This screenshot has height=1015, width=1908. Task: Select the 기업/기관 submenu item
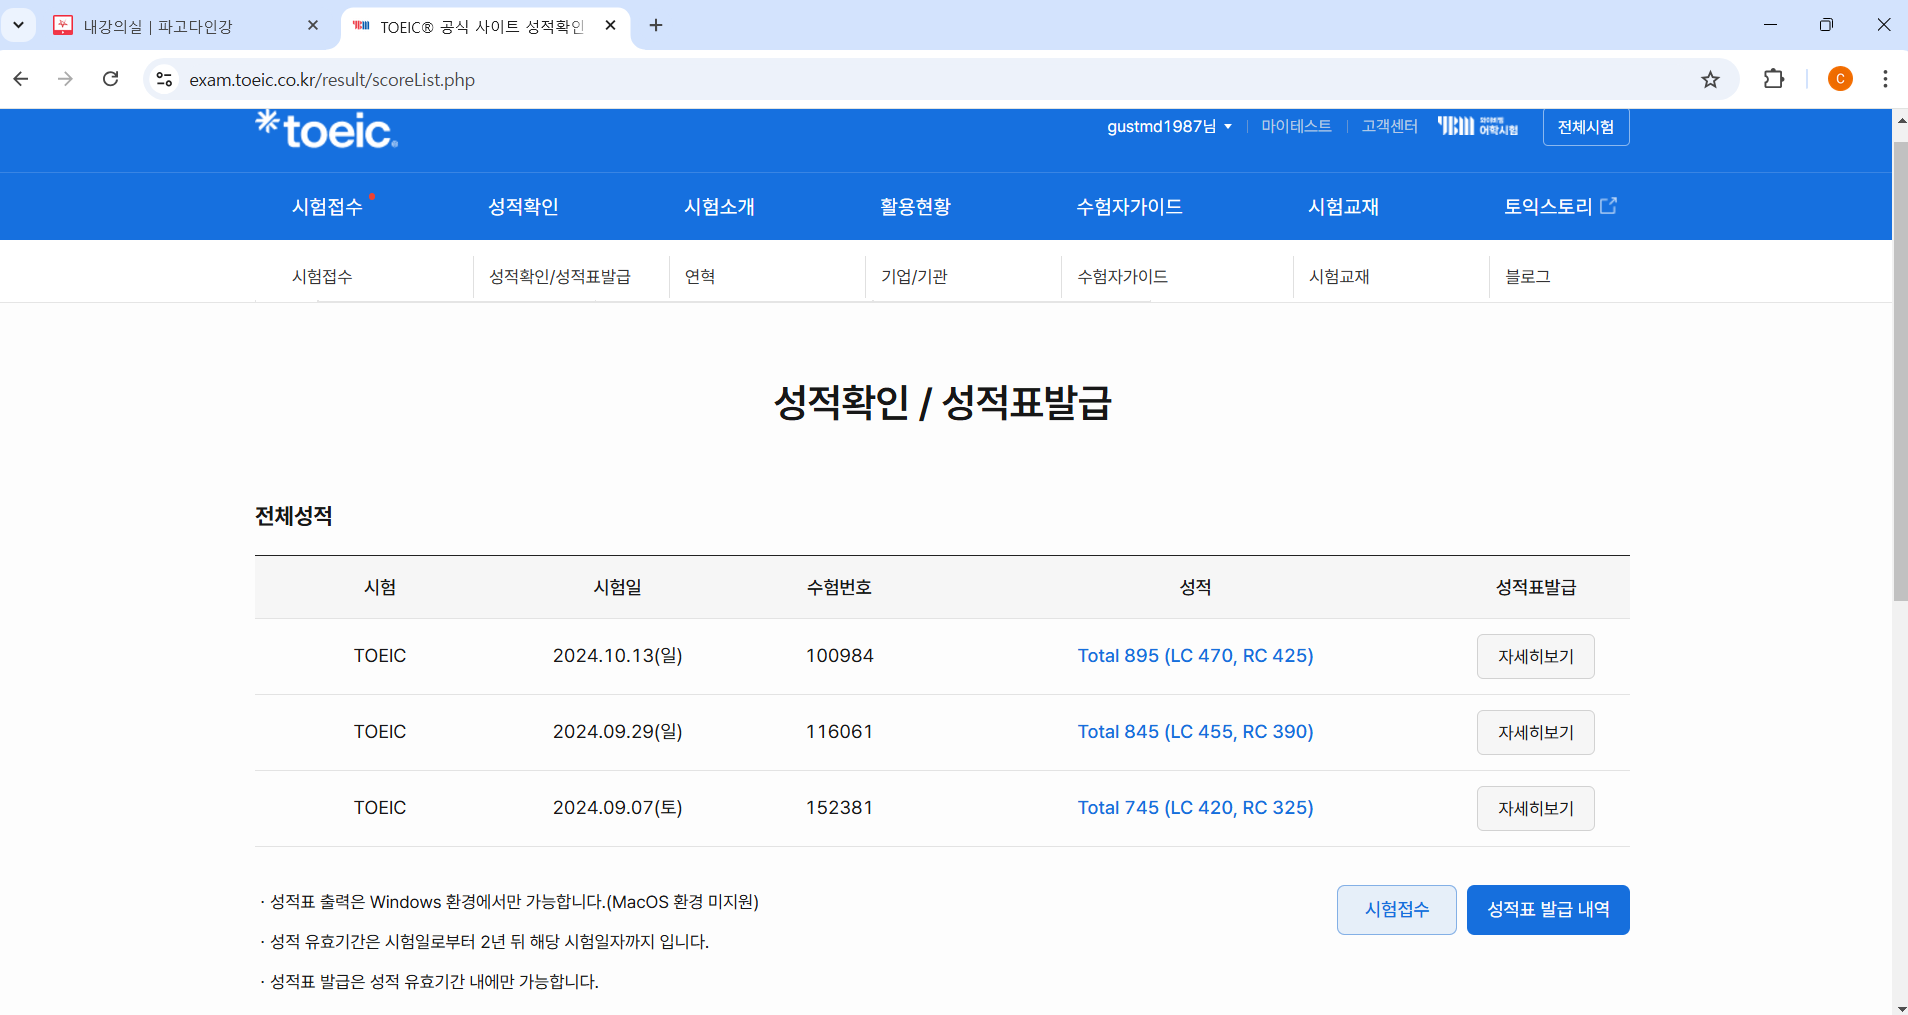914,276
